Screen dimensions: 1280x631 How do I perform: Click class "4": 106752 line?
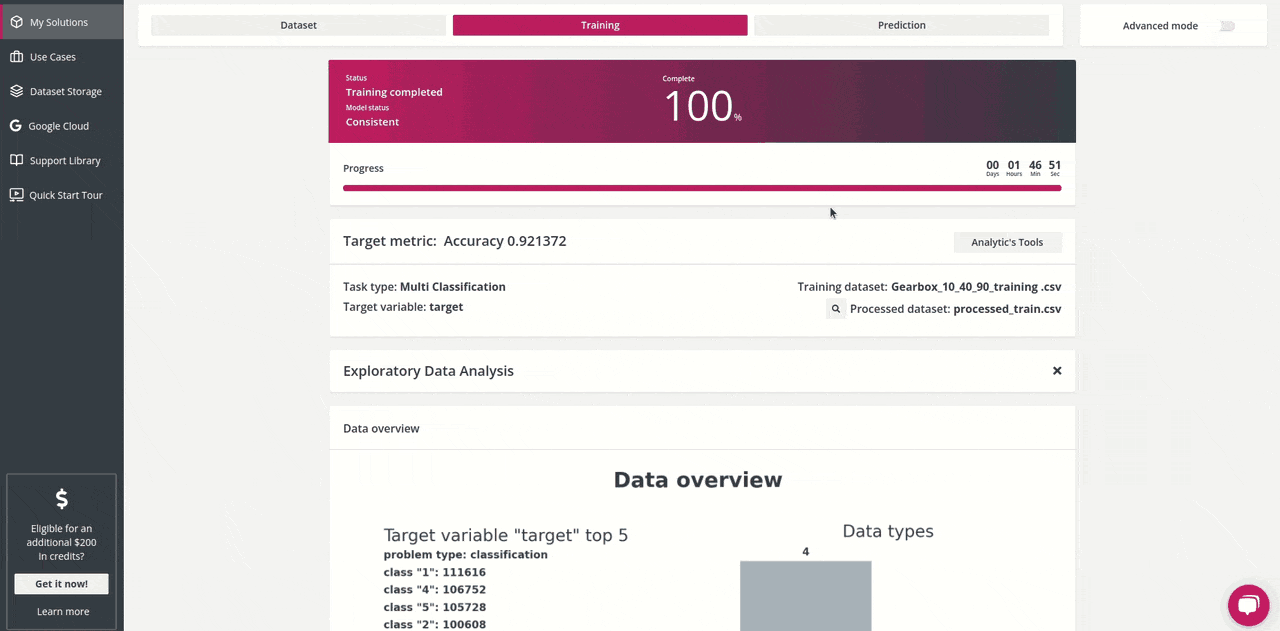tap(435, 590)
